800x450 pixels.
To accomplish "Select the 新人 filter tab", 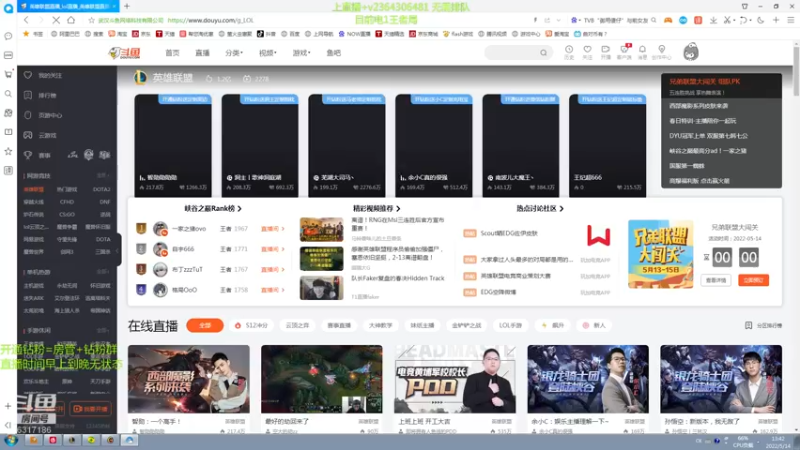I will 595,325.
